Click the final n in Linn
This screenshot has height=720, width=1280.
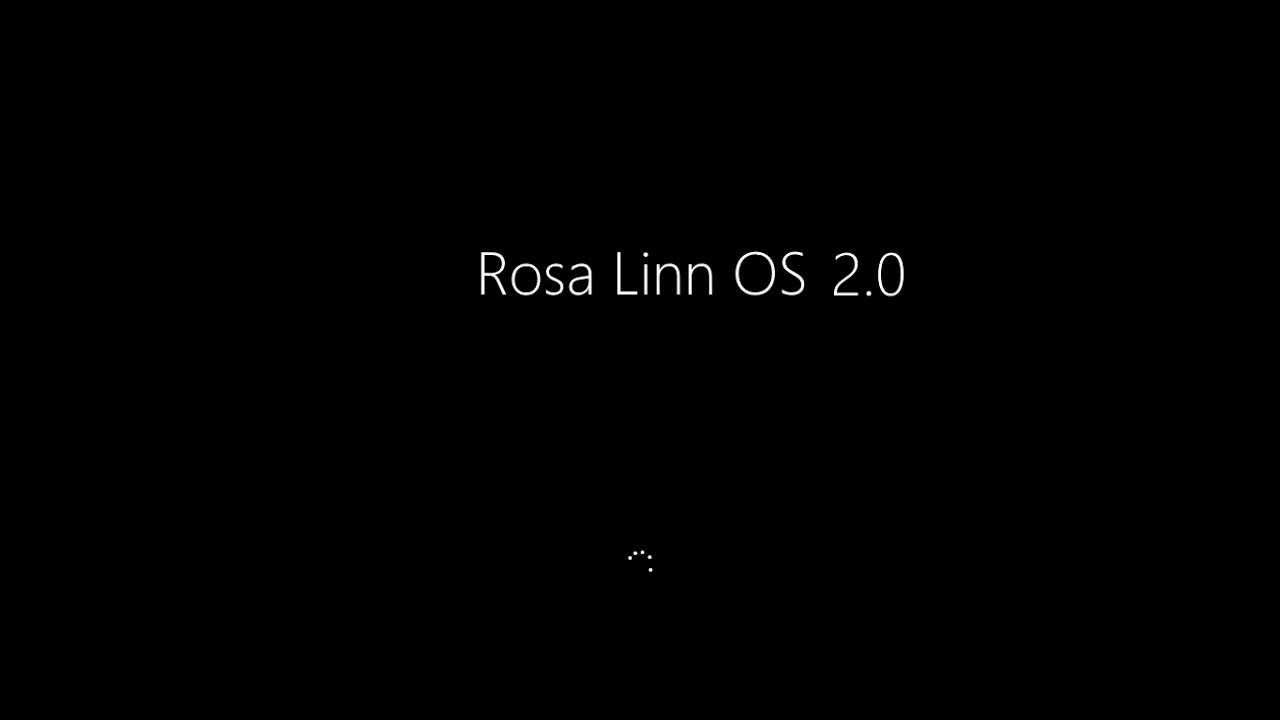pyautogui.click(x=702, y=281)
